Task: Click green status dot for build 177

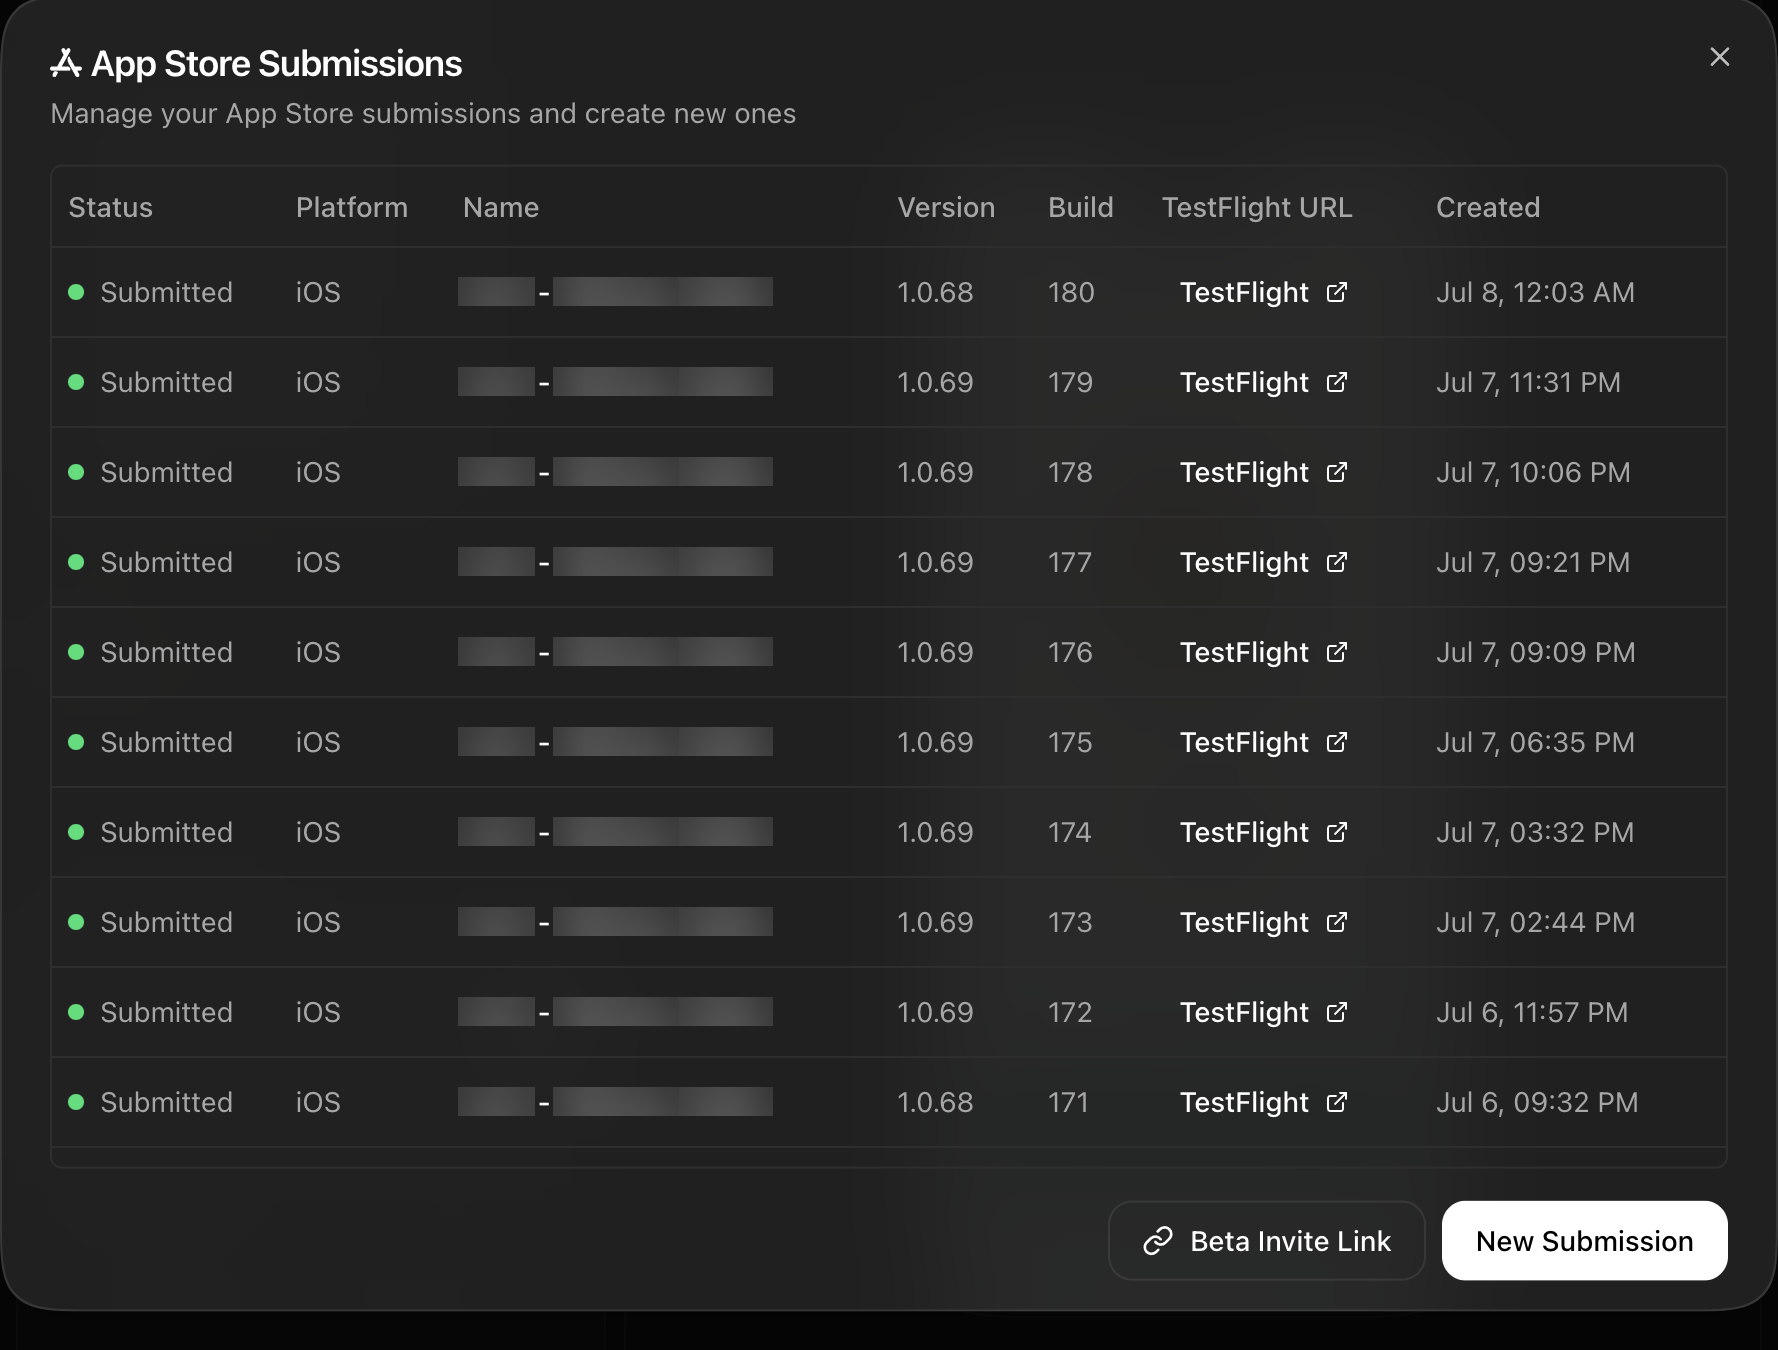Action: 76,562
